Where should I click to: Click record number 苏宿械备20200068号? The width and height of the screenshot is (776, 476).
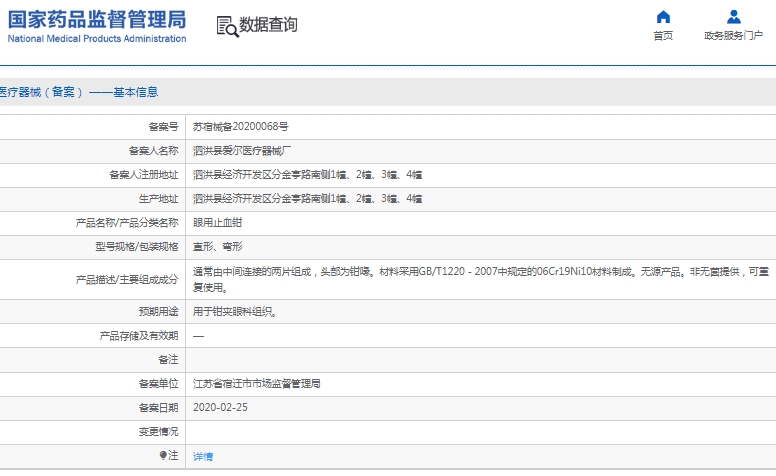pos(241,127)
